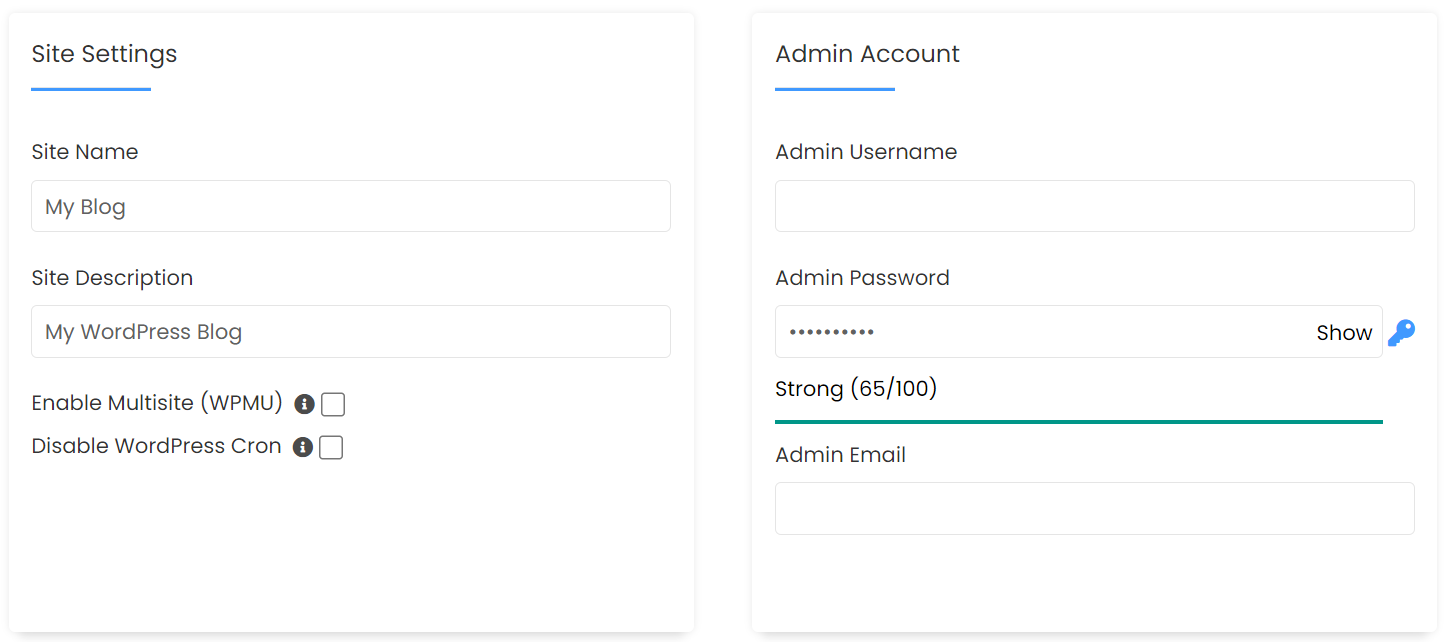Click the Disable WordPress Cron info icon

click(302, 447)
